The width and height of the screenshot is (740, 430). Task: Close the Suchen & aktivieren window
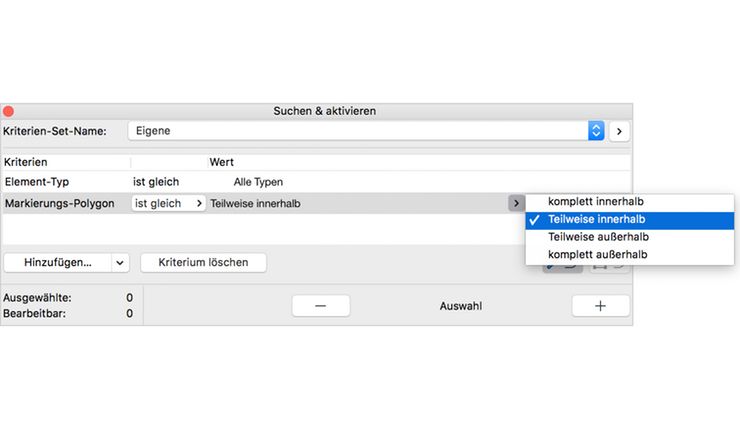(8, 111)
